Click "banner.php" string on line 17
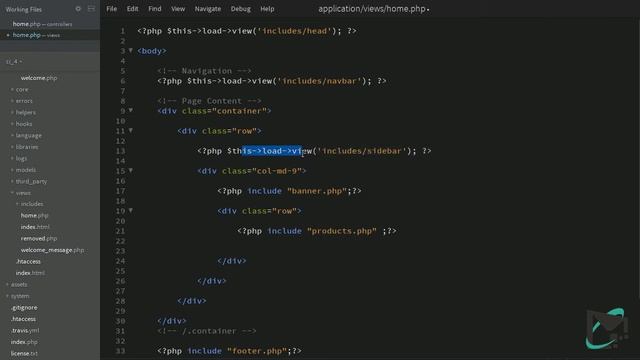The width and height of the screenshot is (640, 360). pos(317,191)
